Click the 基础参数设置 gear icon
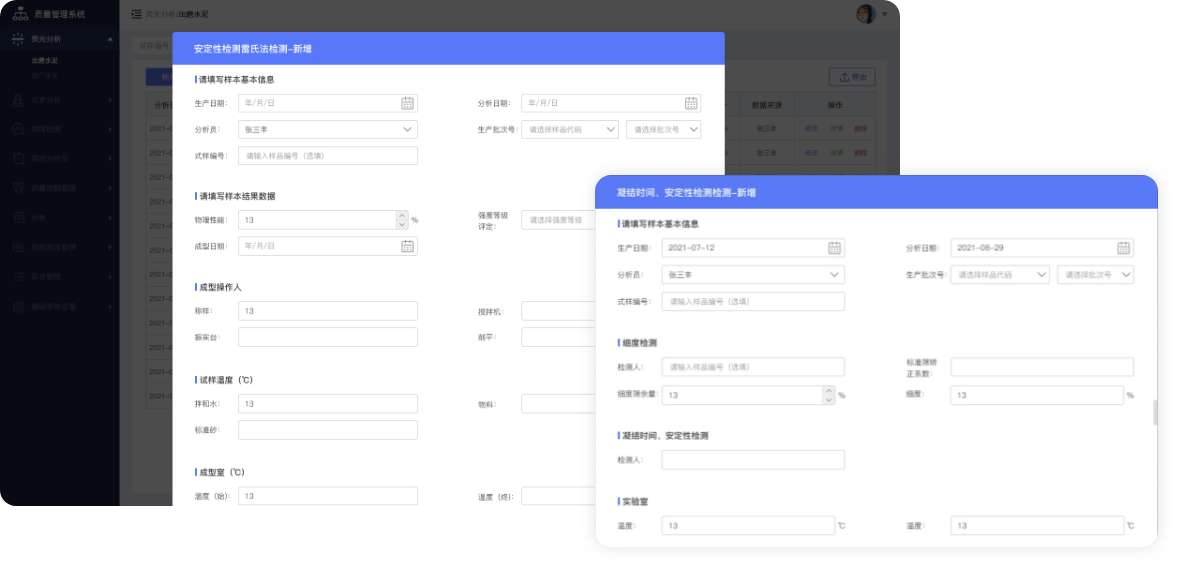Image resolution: width=1182 pixels, height=571 pixels. 18,307
